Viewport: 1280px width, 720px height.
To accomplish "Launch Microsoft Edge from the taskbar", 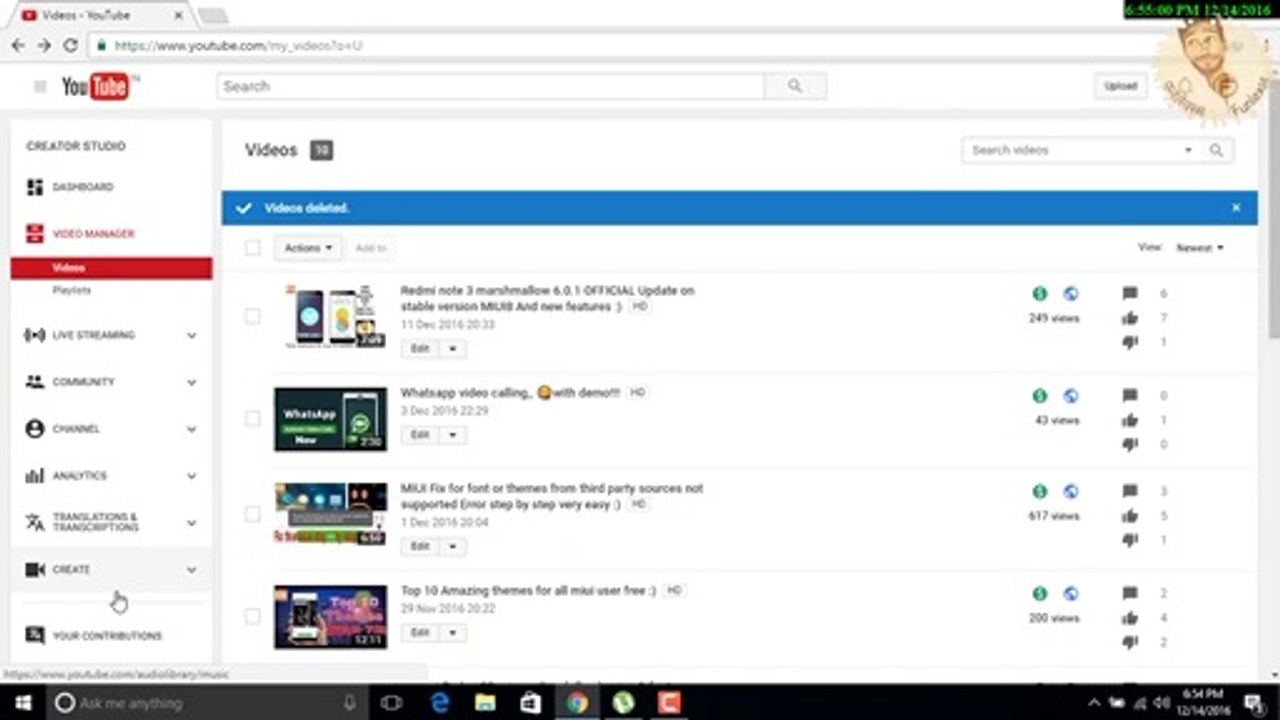I will click(x=440, y=703).
